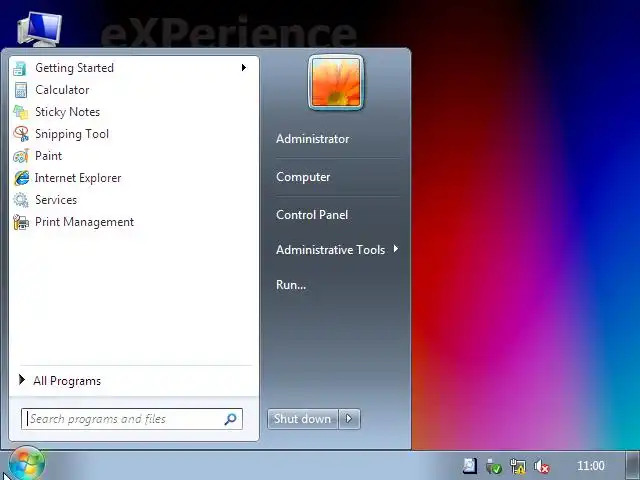Click the Windows Start orb

click(x=27, y=464)
